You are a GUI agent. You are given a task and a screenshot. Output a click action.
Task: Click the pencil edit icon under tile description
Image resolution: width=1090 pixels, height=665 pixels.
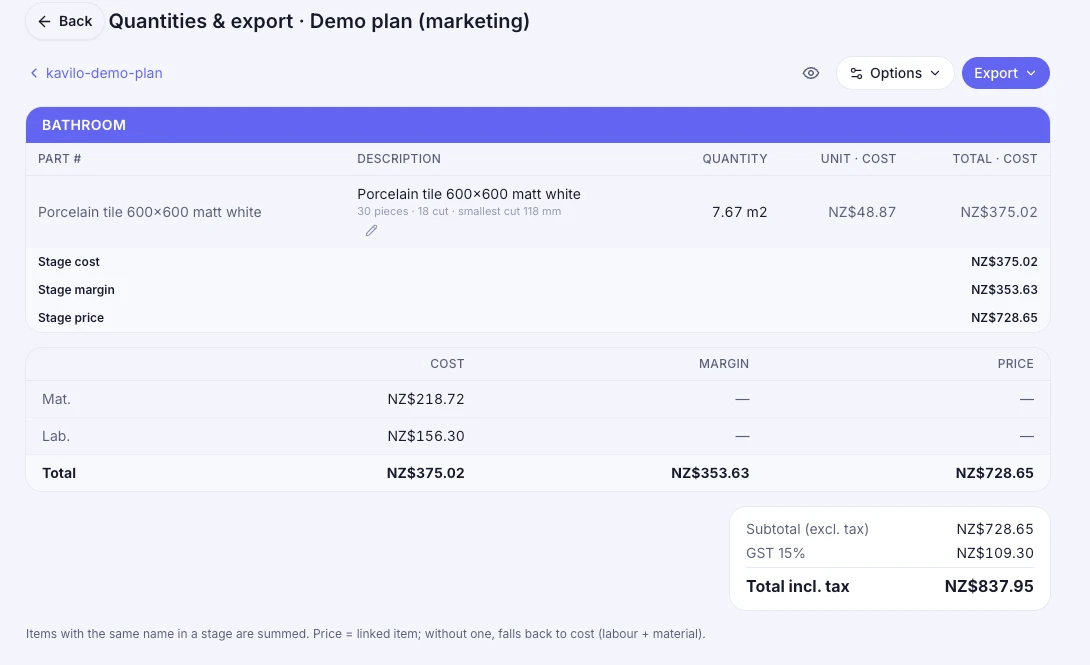(x=371, y=231)
